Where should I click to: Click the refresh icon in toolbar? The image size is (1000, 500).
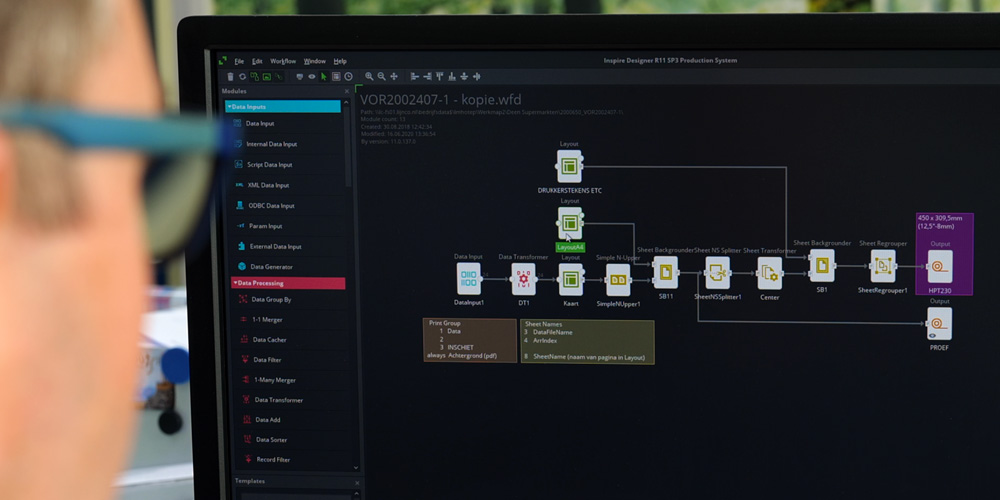click(x=242, y=77)
